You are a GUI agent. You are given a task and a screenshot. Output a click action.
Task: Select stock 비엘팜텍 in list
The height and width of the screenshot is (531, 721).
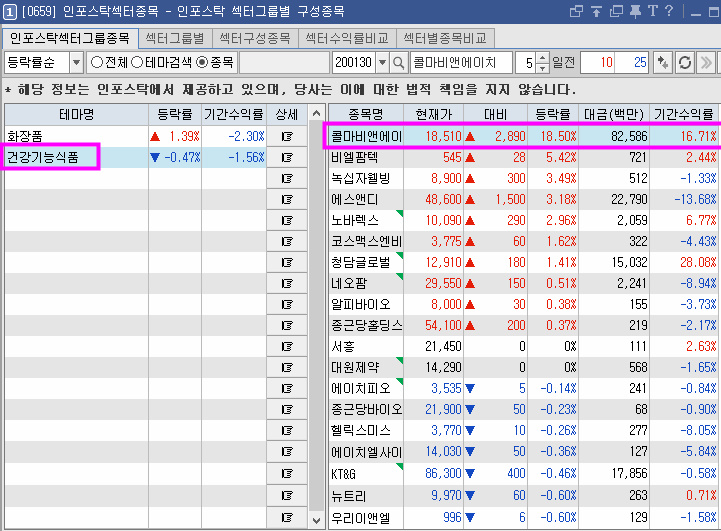click(x=523, y=158)
